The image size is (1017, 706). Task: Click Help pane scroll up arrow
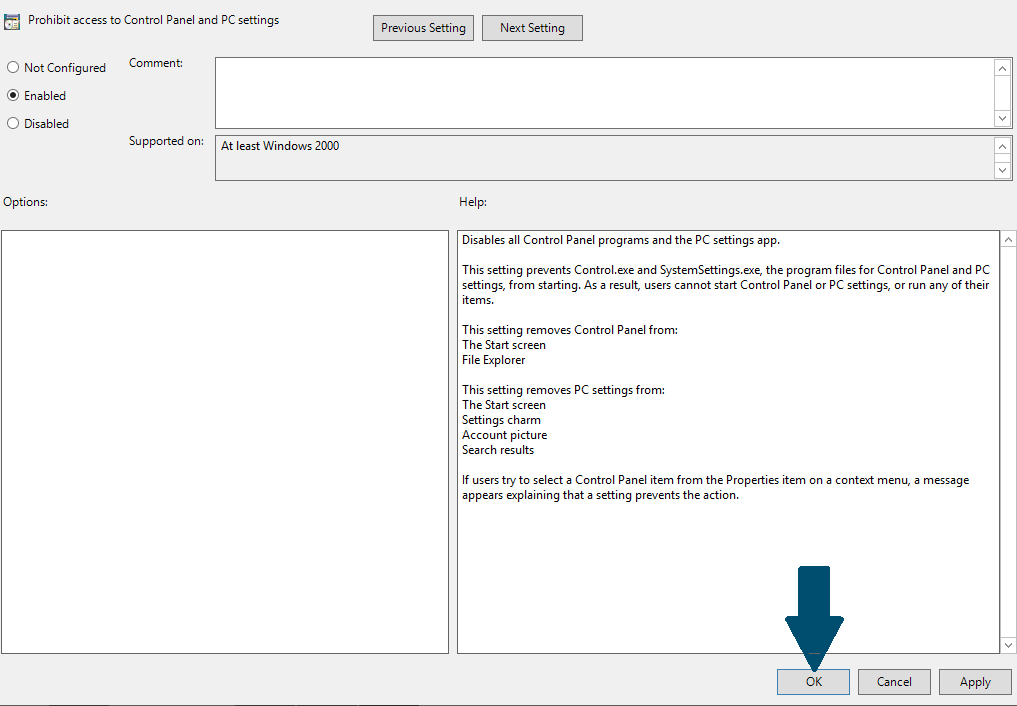pyautogui.click(x=1008, y=240)
